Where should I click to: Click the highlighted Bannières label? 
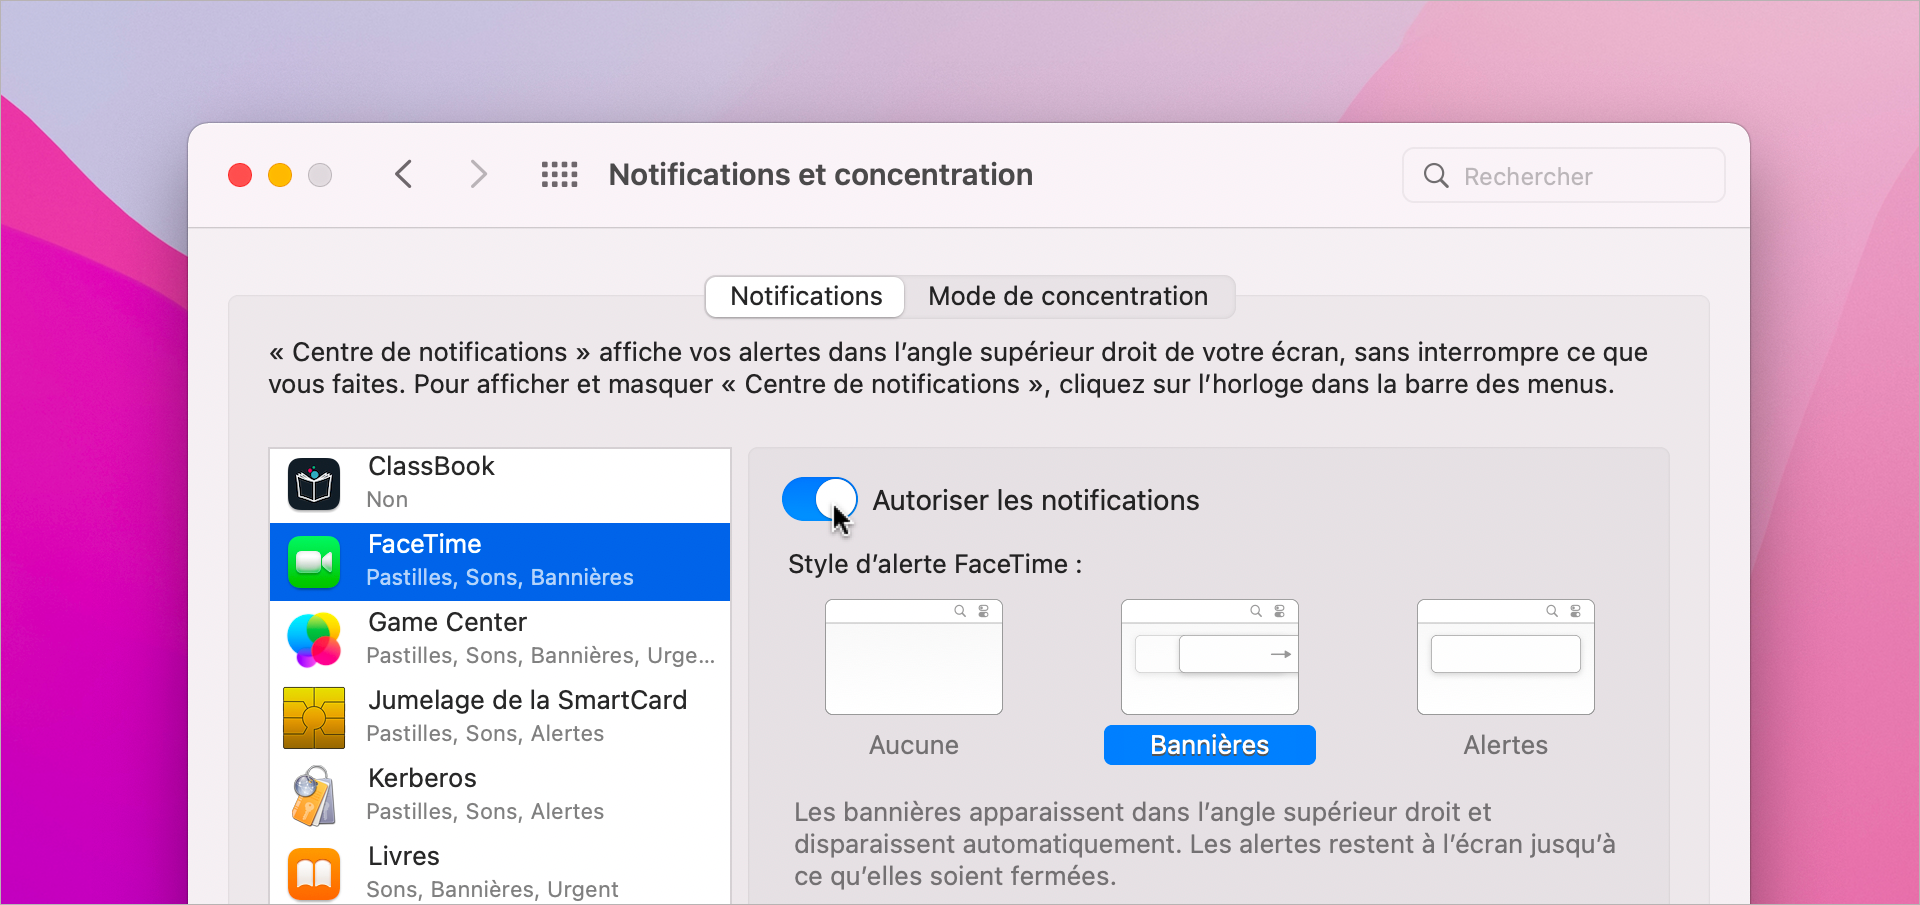tap(1210, 745)
